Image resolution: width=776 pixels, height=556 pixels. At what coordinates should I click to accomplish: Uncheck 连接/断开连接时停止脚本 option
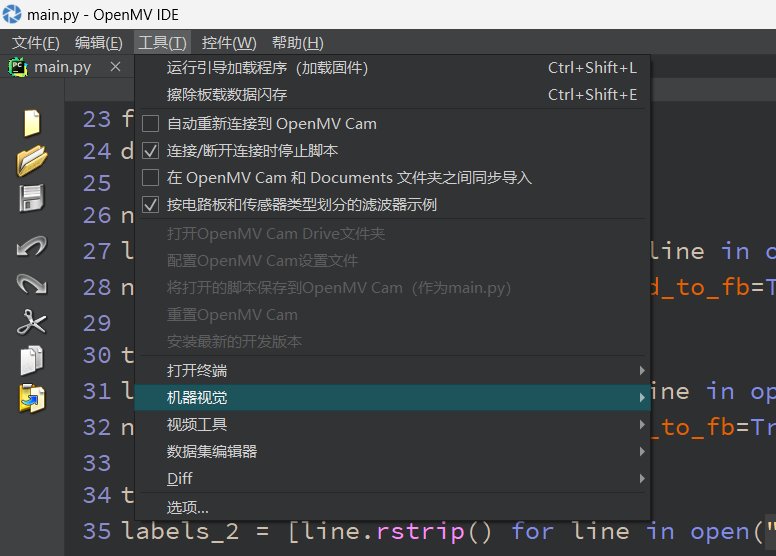pos(150,151)
